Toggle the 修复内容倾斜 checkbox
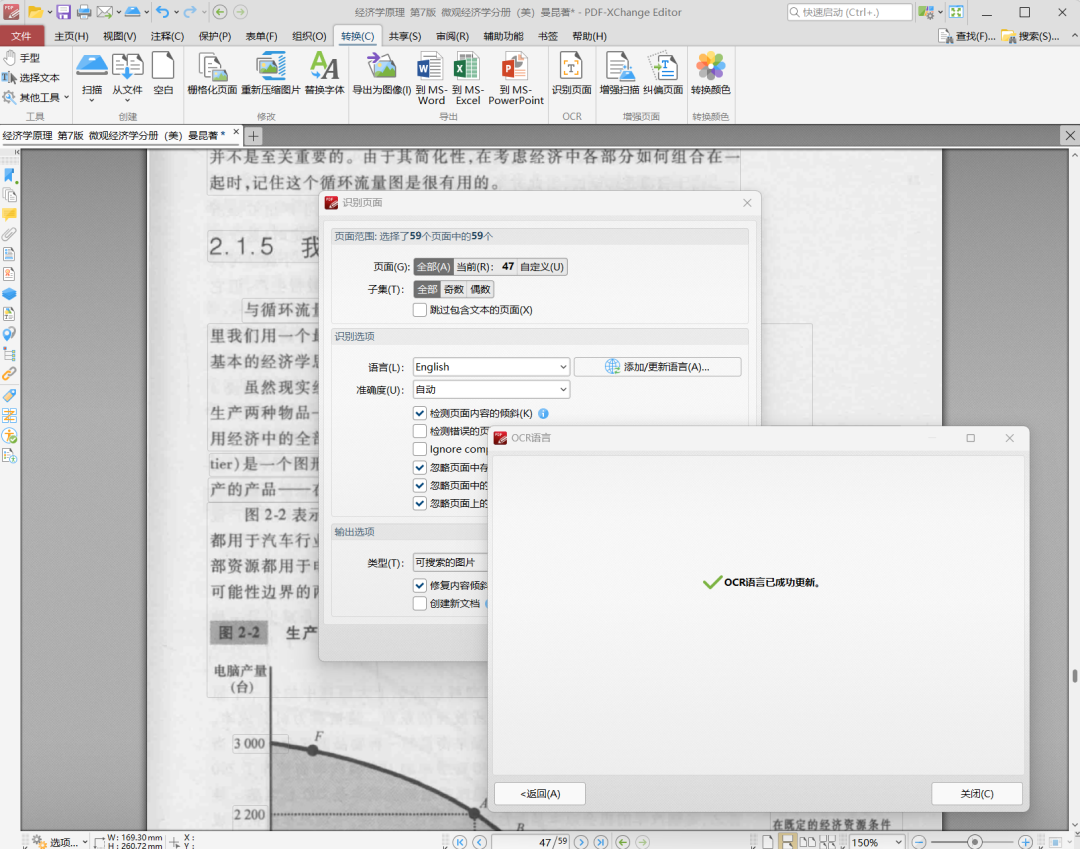 pyautogui.click(x=420, y=585)
